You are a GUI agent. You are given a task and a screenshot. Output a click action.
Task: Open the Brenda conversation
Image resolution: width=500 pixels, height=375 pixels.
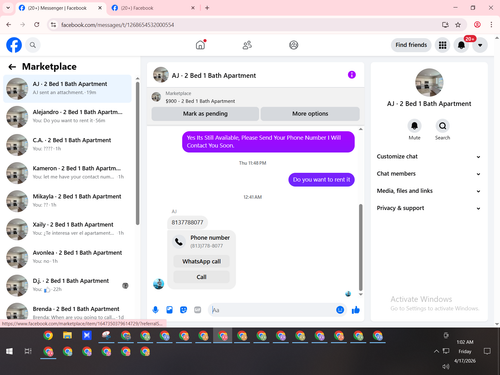point(67,311)
